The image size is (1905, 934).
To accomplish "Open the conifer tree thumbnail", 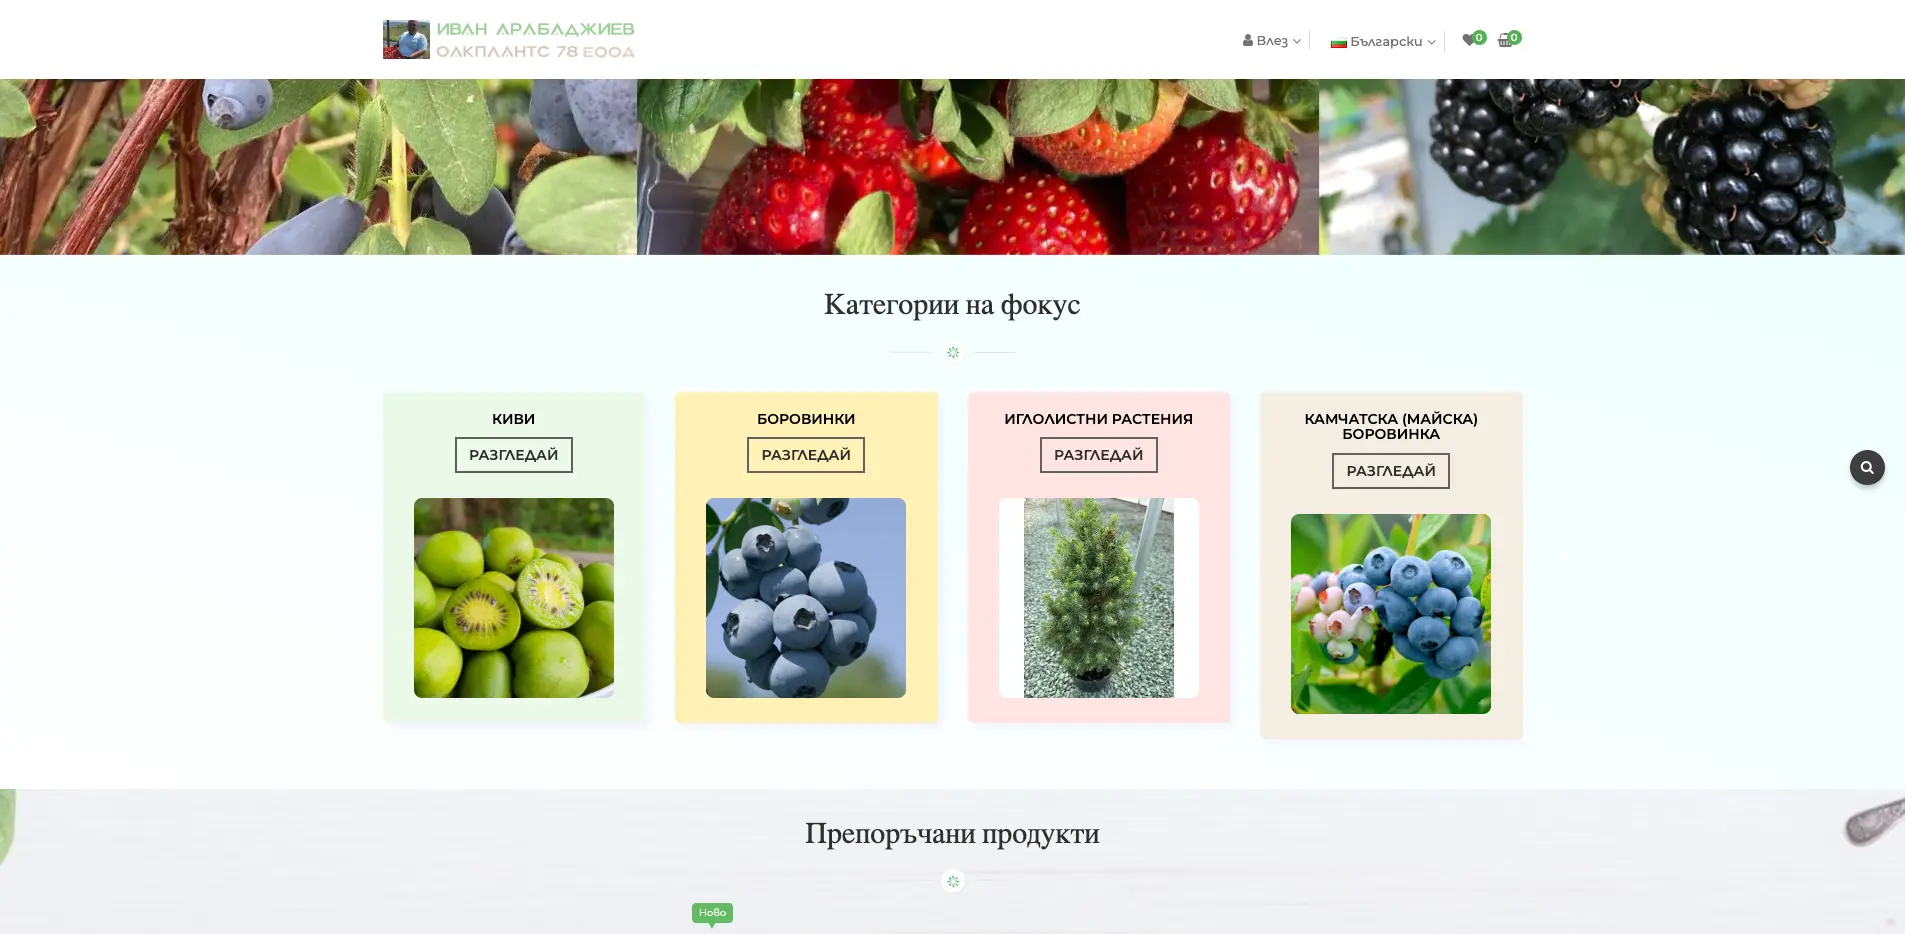I will point(1098,598).
